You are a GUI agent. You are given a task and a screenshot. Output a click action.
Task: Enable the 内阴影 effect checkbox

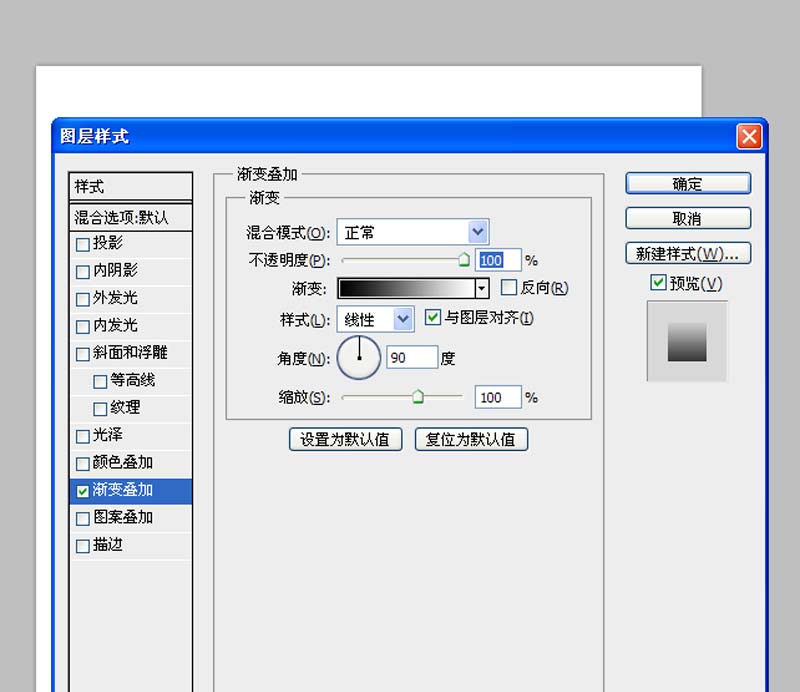[x=83, y=271]
